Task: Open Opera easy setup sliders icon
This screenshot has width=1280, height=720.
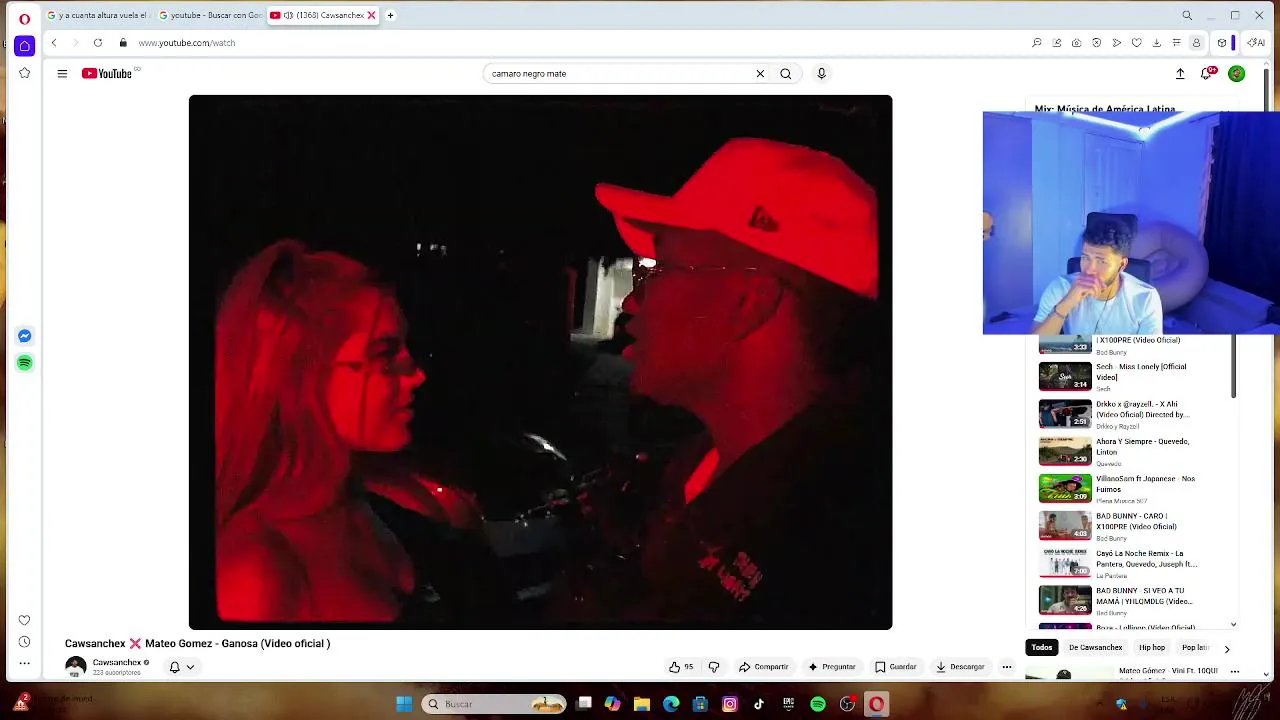Action: [1177, 43]
